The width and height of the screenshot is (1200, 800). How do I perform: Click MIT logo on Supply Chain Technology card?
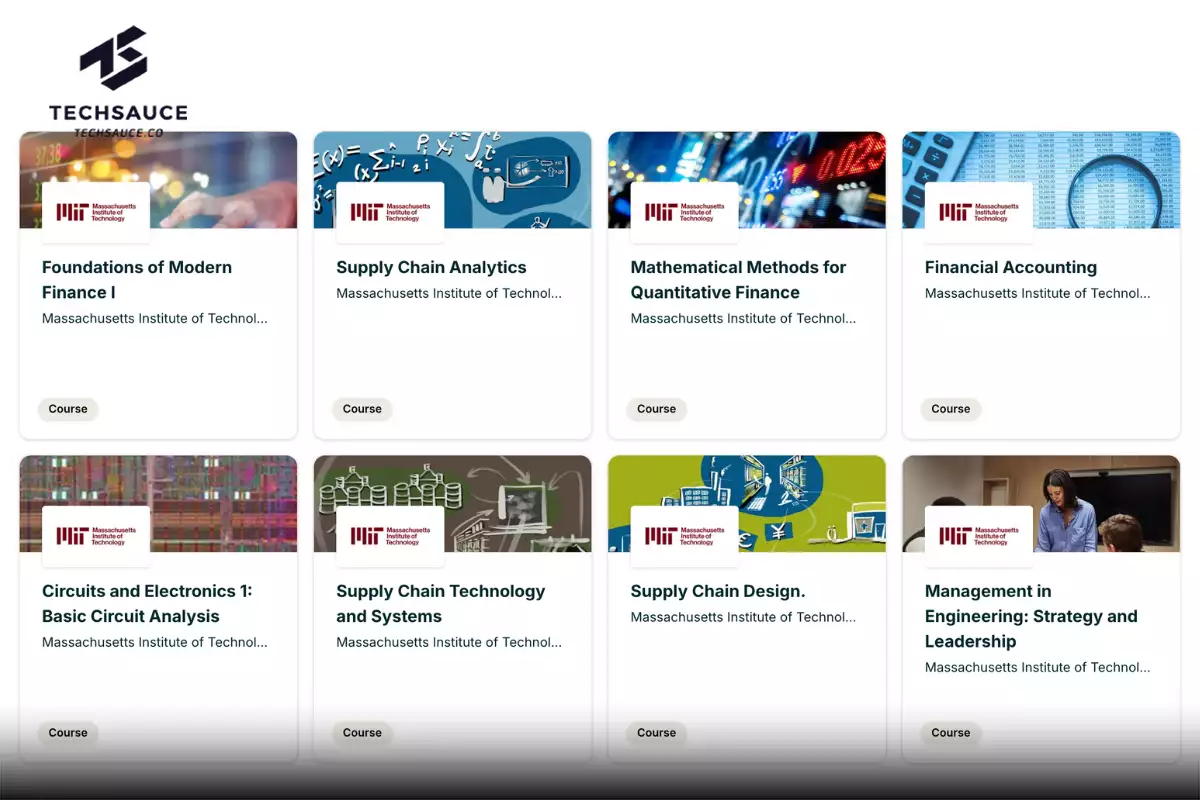pyautogui.click(x=390, y=536)
